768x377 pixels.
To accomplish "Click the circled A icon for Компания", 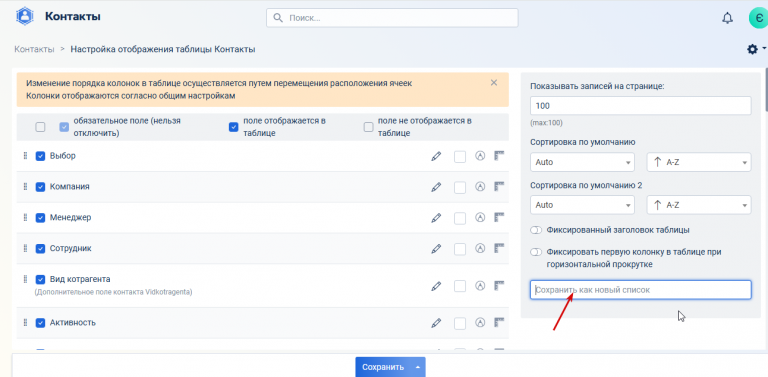I will [480, 187].
